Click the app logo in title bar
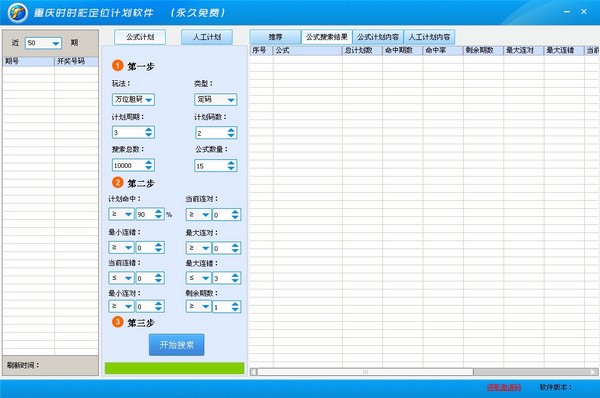600x398 pixels. click(18, 12)
